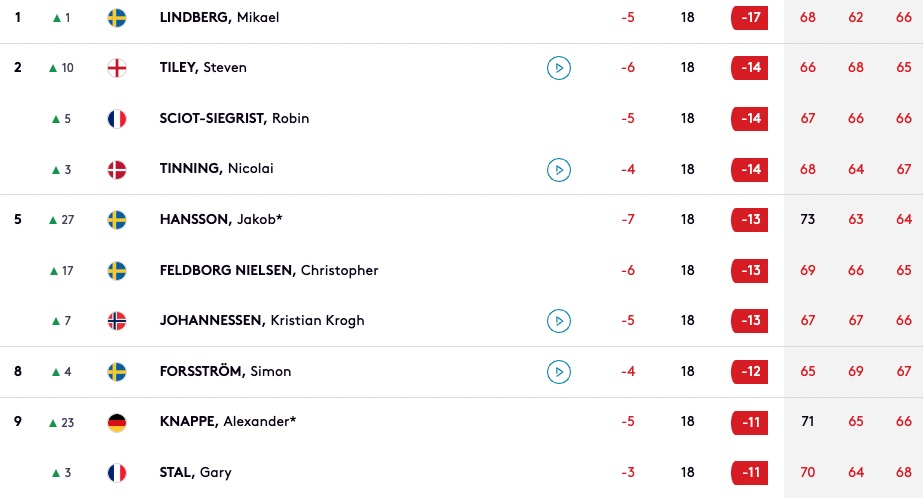The height and width of the screenshot is (498, 923).
Task: Click green up arrow showing Hansson's 27 move
Action: click(x=53, y=220)
